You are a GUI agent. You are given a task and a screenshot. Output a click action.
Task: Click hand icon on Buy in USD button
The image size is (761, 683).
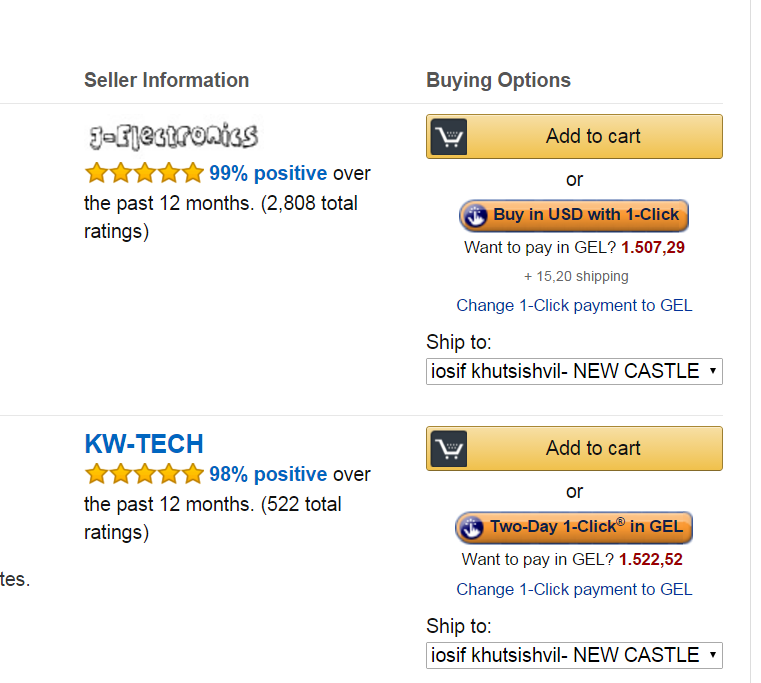(x=474, y=215)
